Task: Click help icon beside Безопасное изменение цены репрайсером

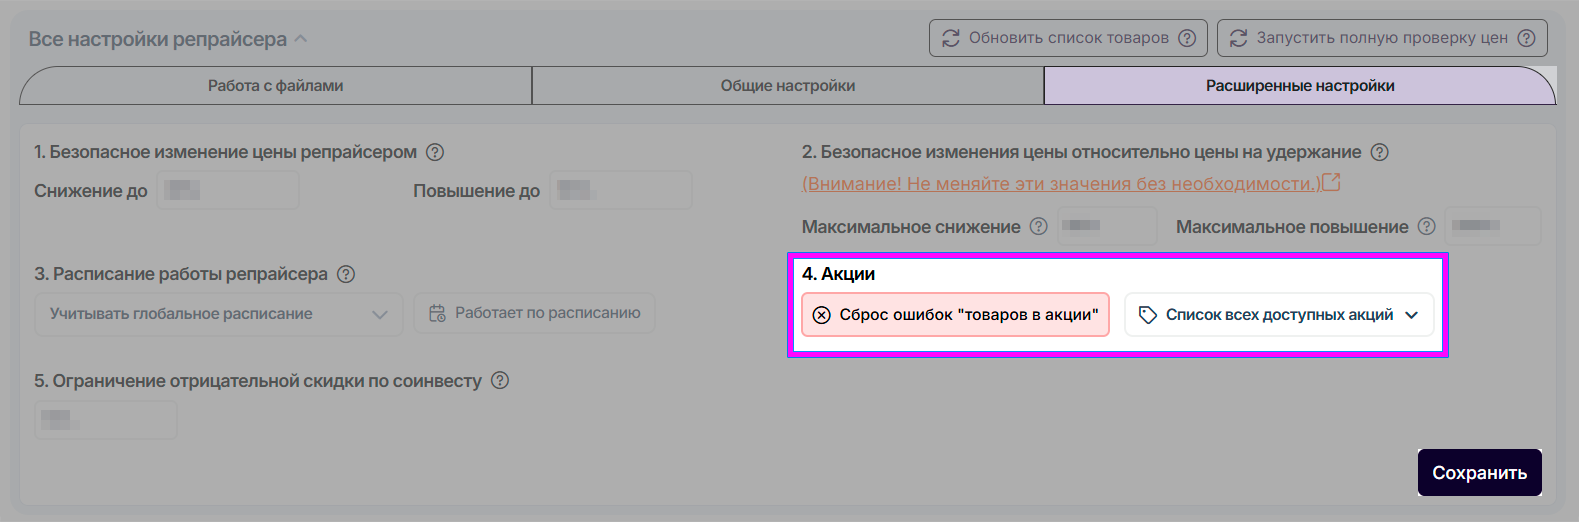Action: tap(435, 152)
